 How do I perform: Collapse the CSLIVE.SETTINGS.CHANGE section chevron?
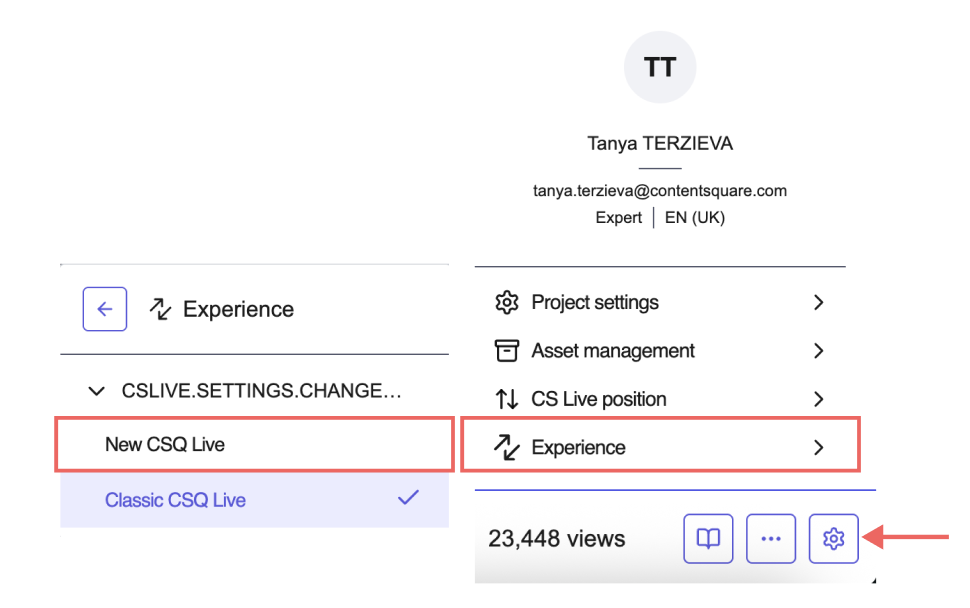tap(97, 391)
